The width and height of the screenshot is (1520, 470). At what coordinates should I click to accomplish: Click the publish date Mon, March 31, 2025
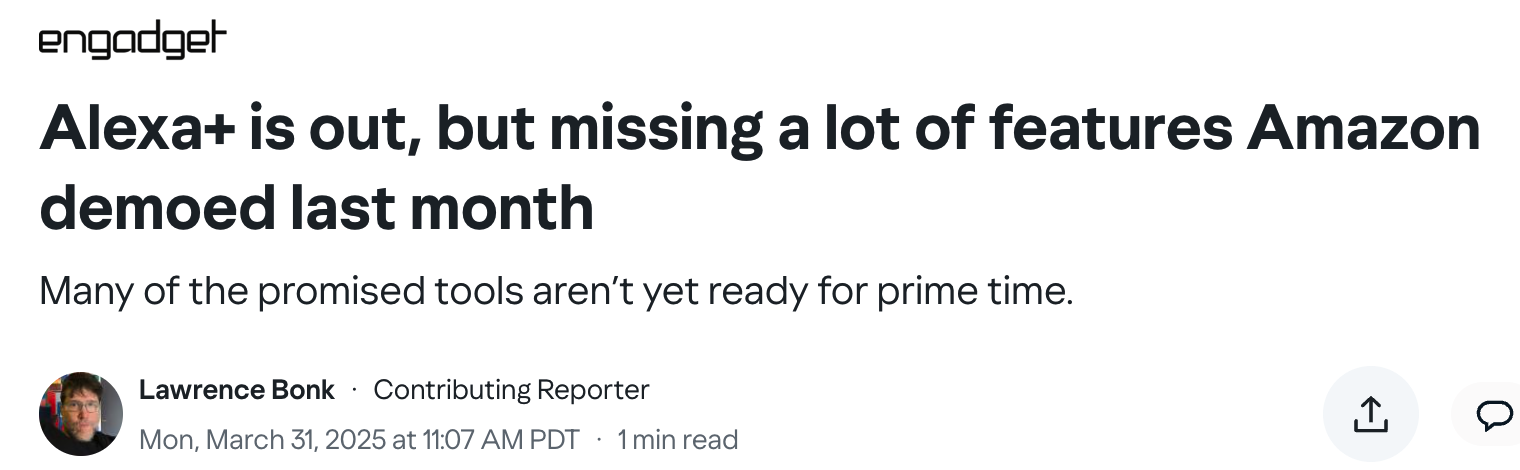click(260, 440)
